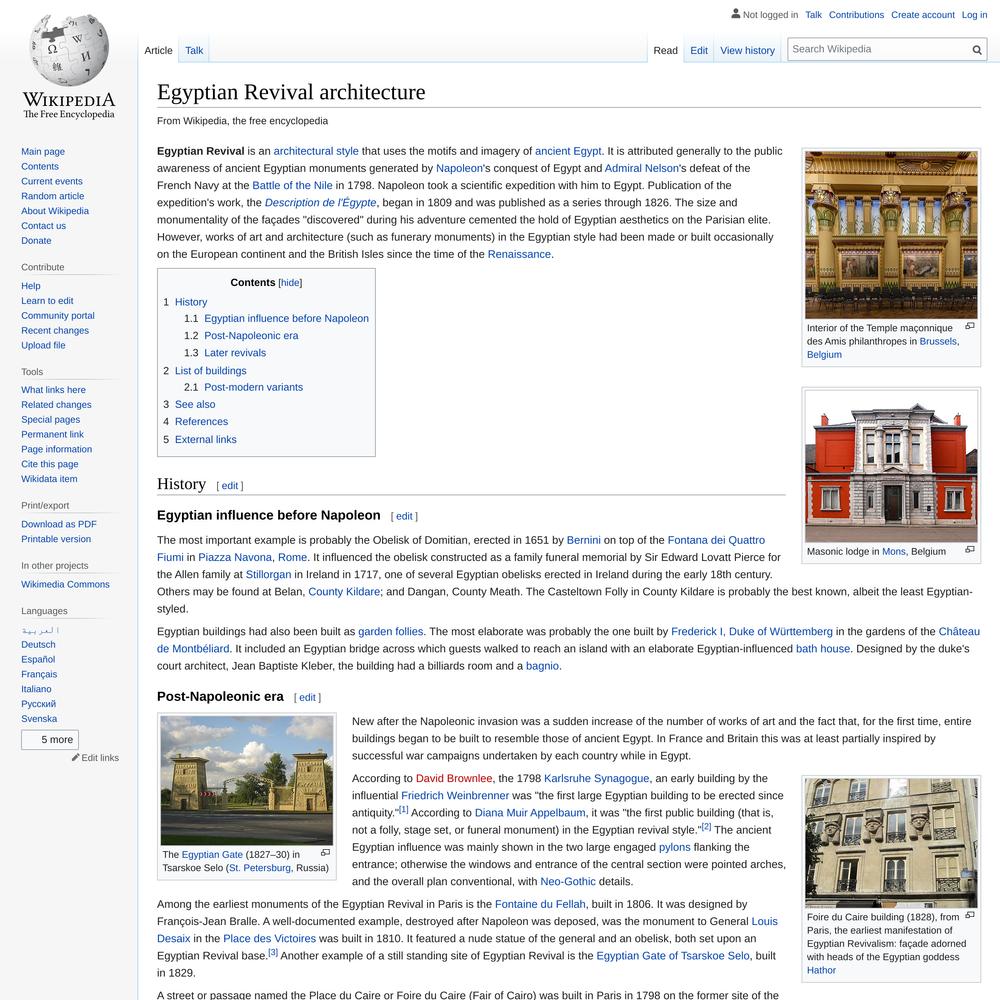Click the enlarge icon for the Foire du Caire caption
1000x1000 pixels.
click(x=969, y=915)
